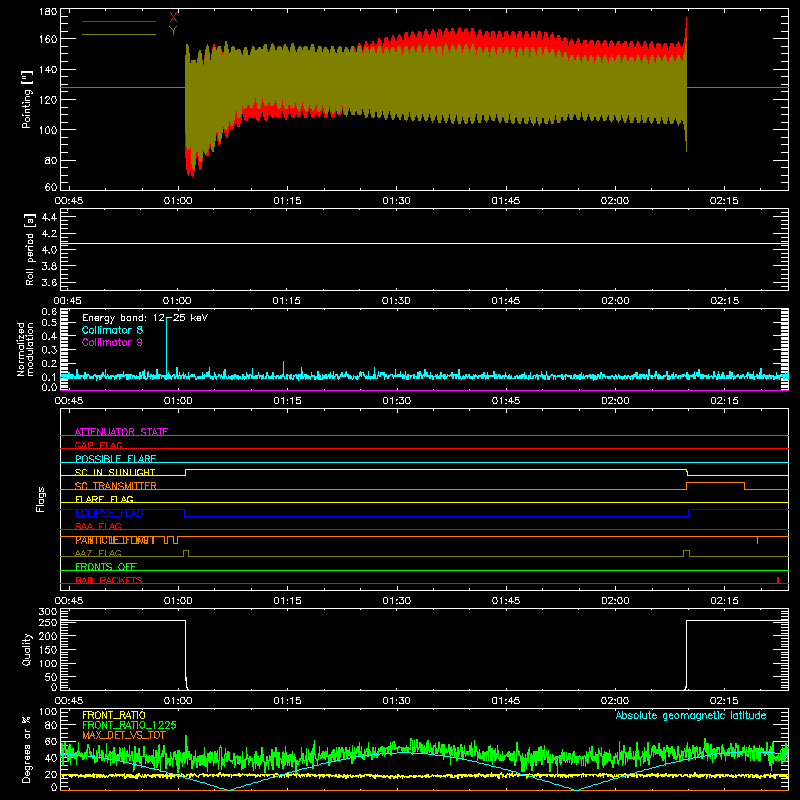Image resolution: width=800 pixels, height=800 pixels.
Task: Click the cyan 'Collimator 8' legend label
Action: click(x=112, y=330)
